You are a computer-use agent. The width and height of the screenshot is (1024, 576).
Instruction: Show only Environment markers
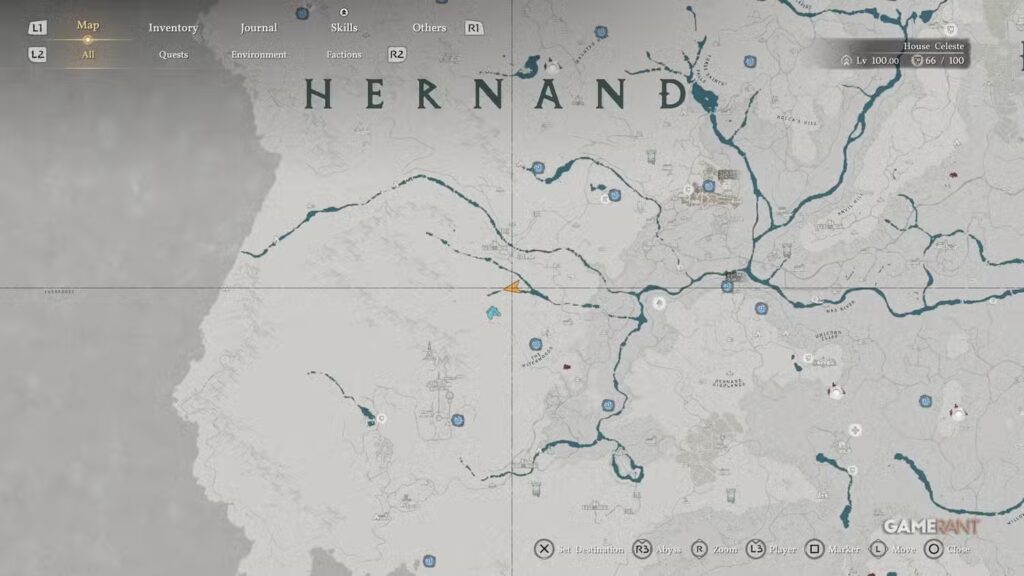click(258, 55)
